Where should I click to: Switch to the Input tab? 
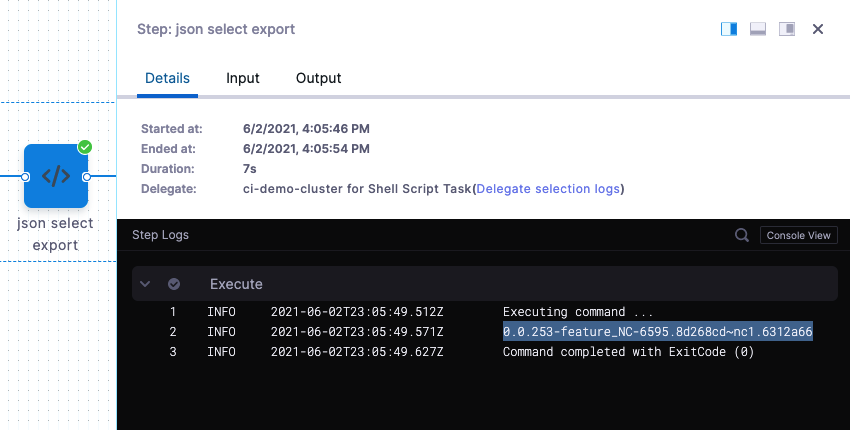(x=243, y=78)
